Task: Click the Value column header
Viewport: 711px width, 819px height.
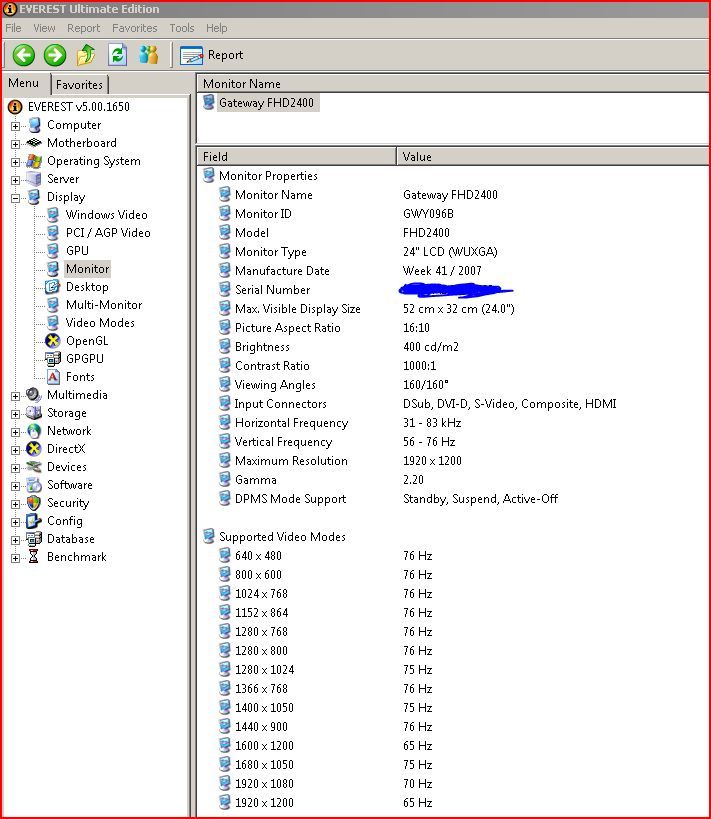Action: [x=553, y=157]
